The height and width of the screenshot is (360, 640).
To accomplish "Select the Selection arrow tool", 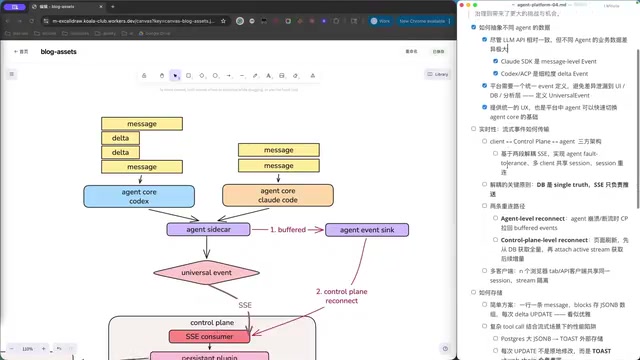I will (x=175, y=76).
